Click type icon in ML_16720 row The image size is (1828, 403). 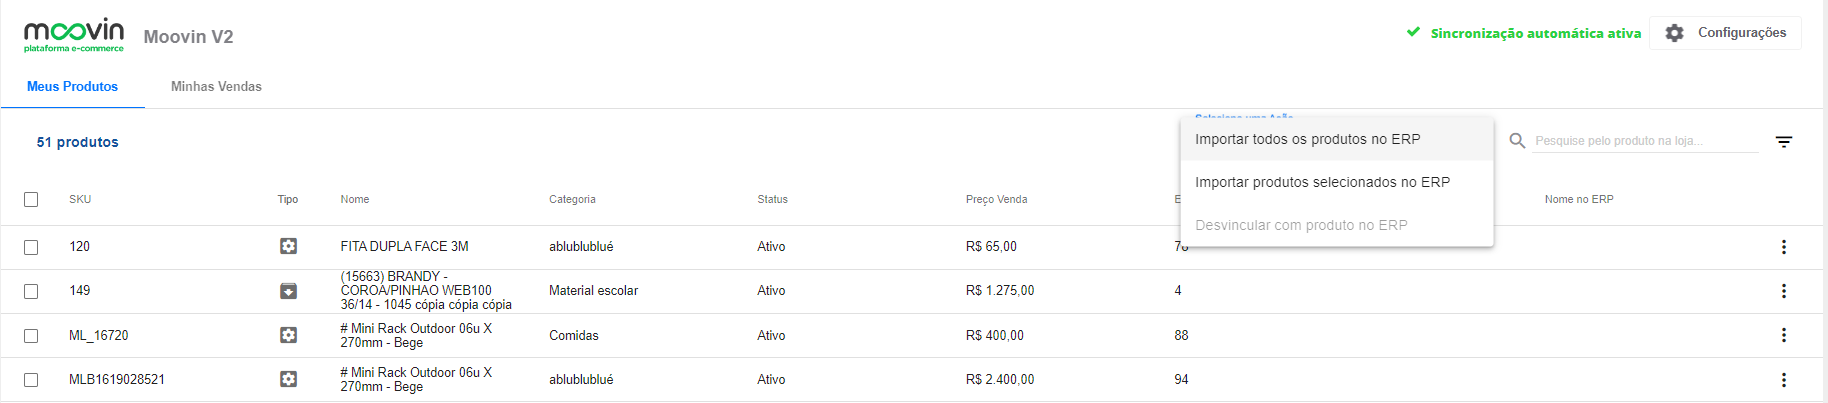click(288, 335)
